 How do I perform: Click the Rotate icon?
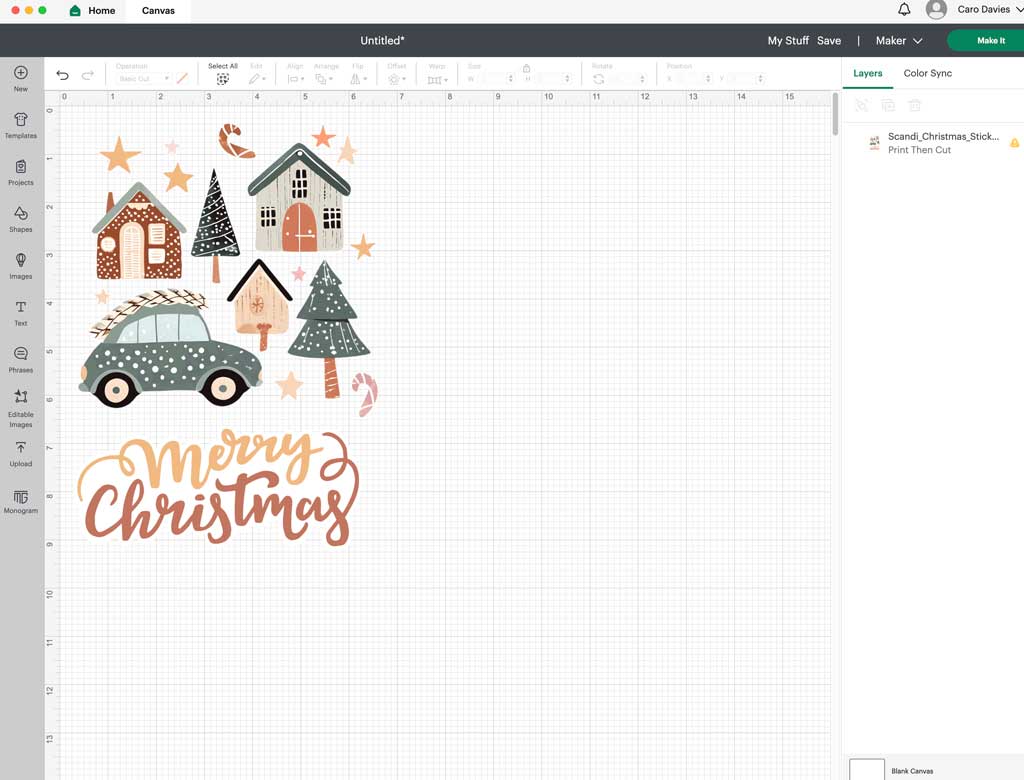[598, 79]
